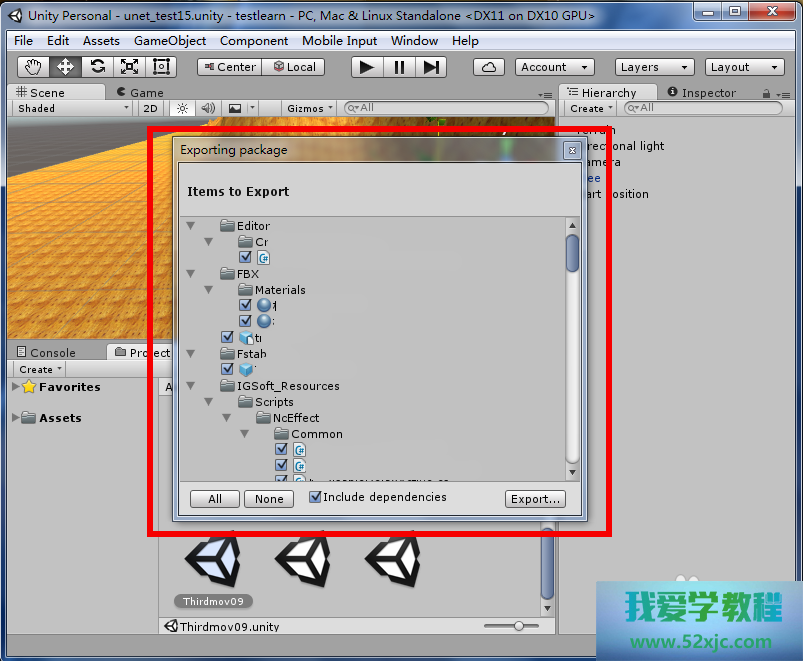
Task: Click the None button
Action: [269, 499]
